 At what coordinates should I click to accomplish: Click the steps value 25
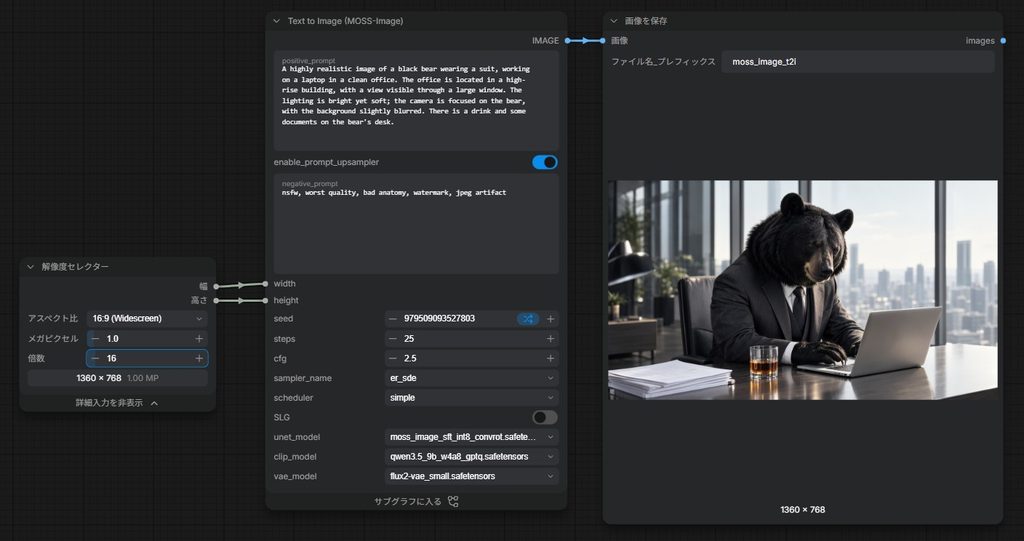click(x=409, y=338)
